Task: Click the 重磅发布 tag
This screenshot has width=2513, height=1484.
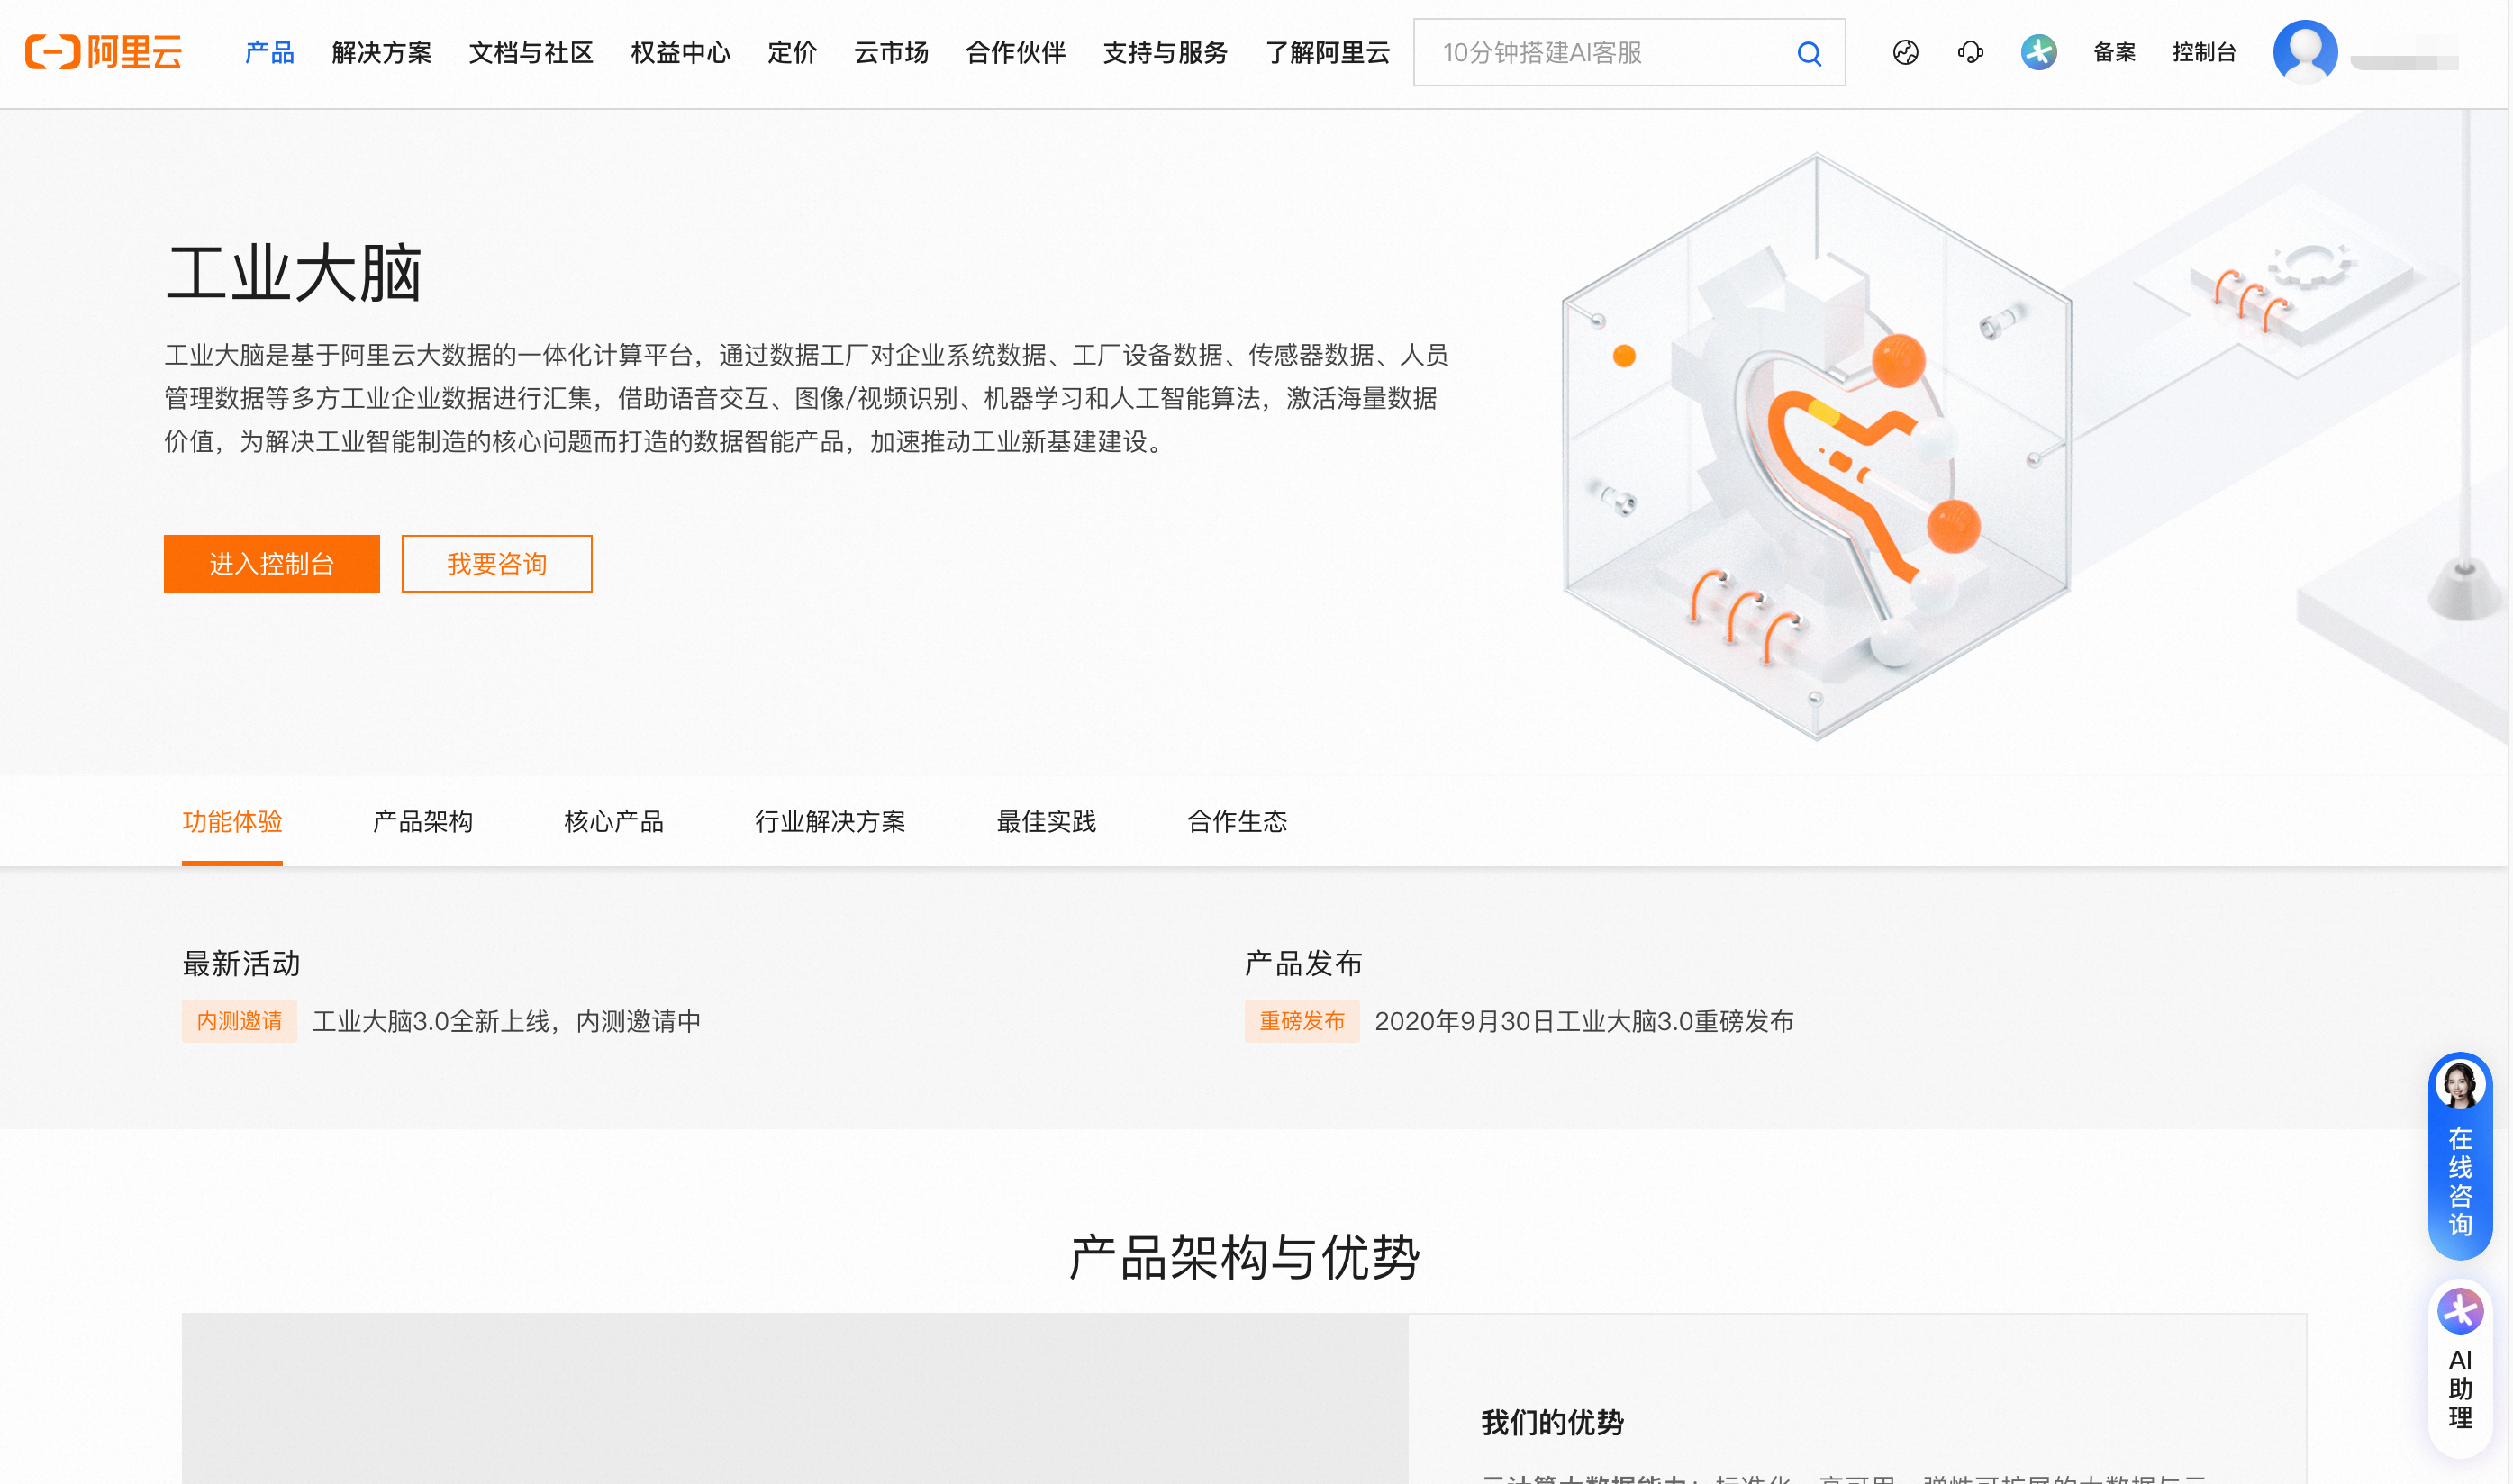Action: tap(1302, 1021)
